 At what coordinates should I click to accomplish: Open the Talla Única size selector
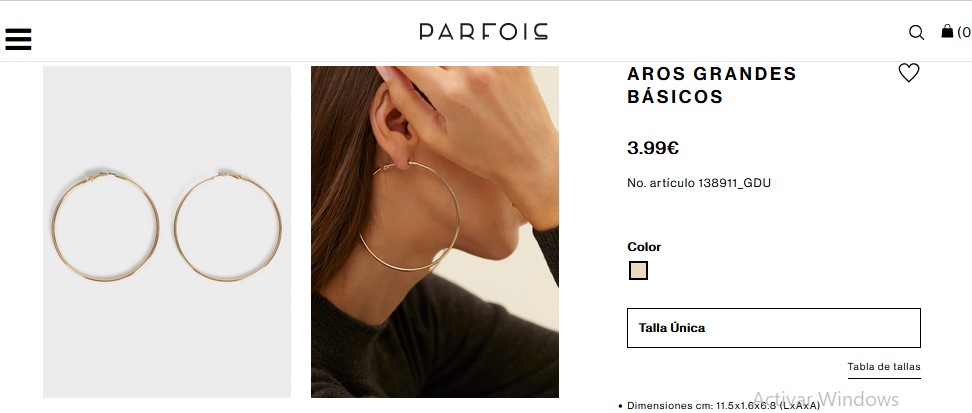point(774,327)
